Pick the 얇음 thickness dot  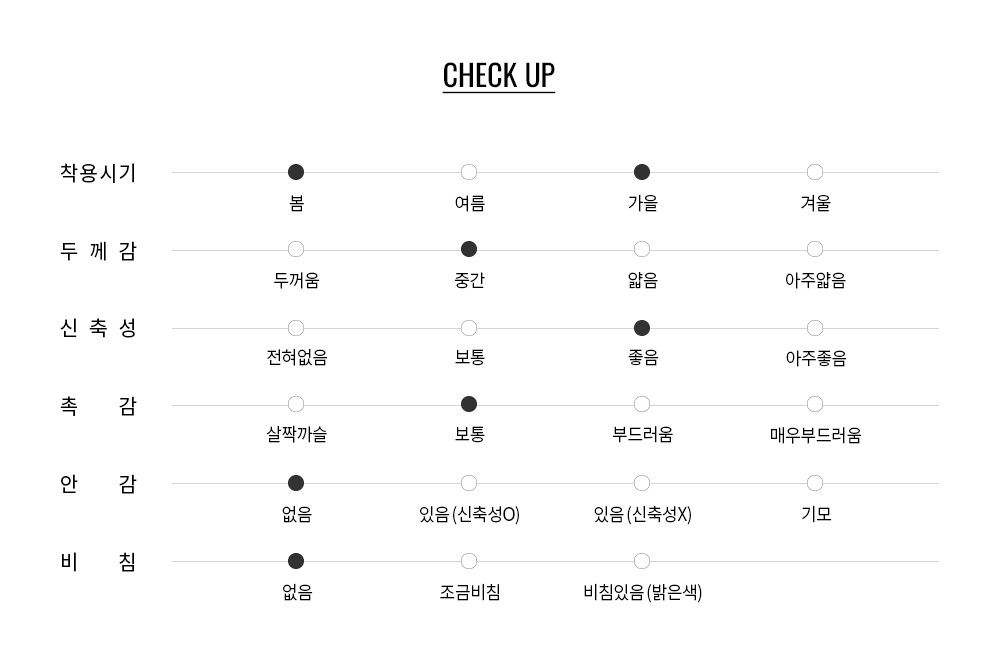tap(642, 249)
